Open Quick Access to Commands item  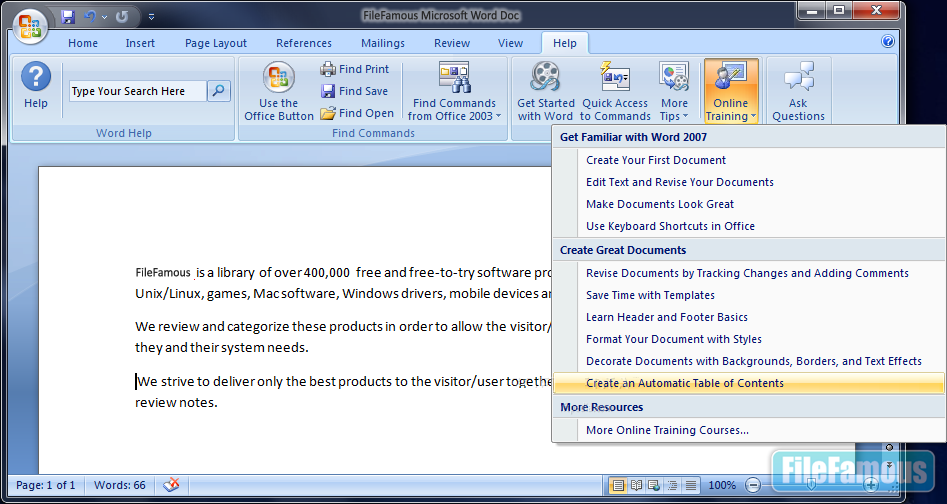[x=615, y=91]
